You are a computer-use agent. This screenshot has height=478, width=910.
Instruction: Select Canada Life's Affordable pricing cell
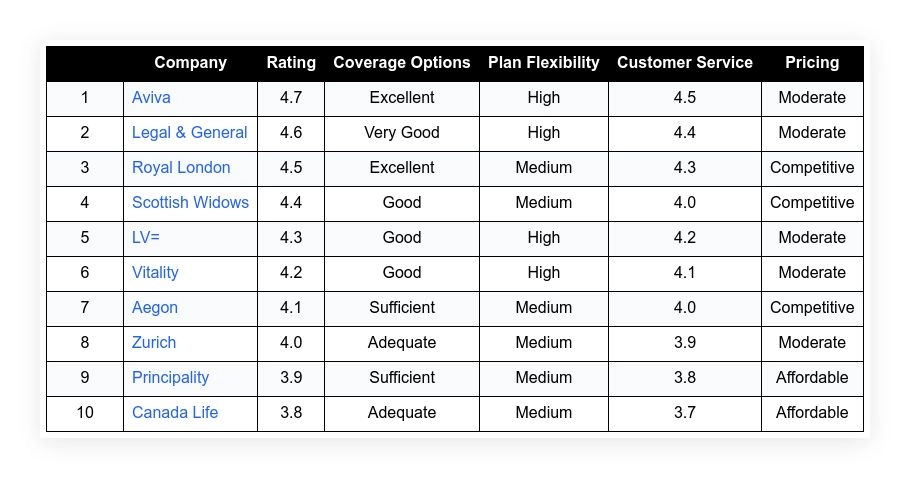click(x=812, y=412)
